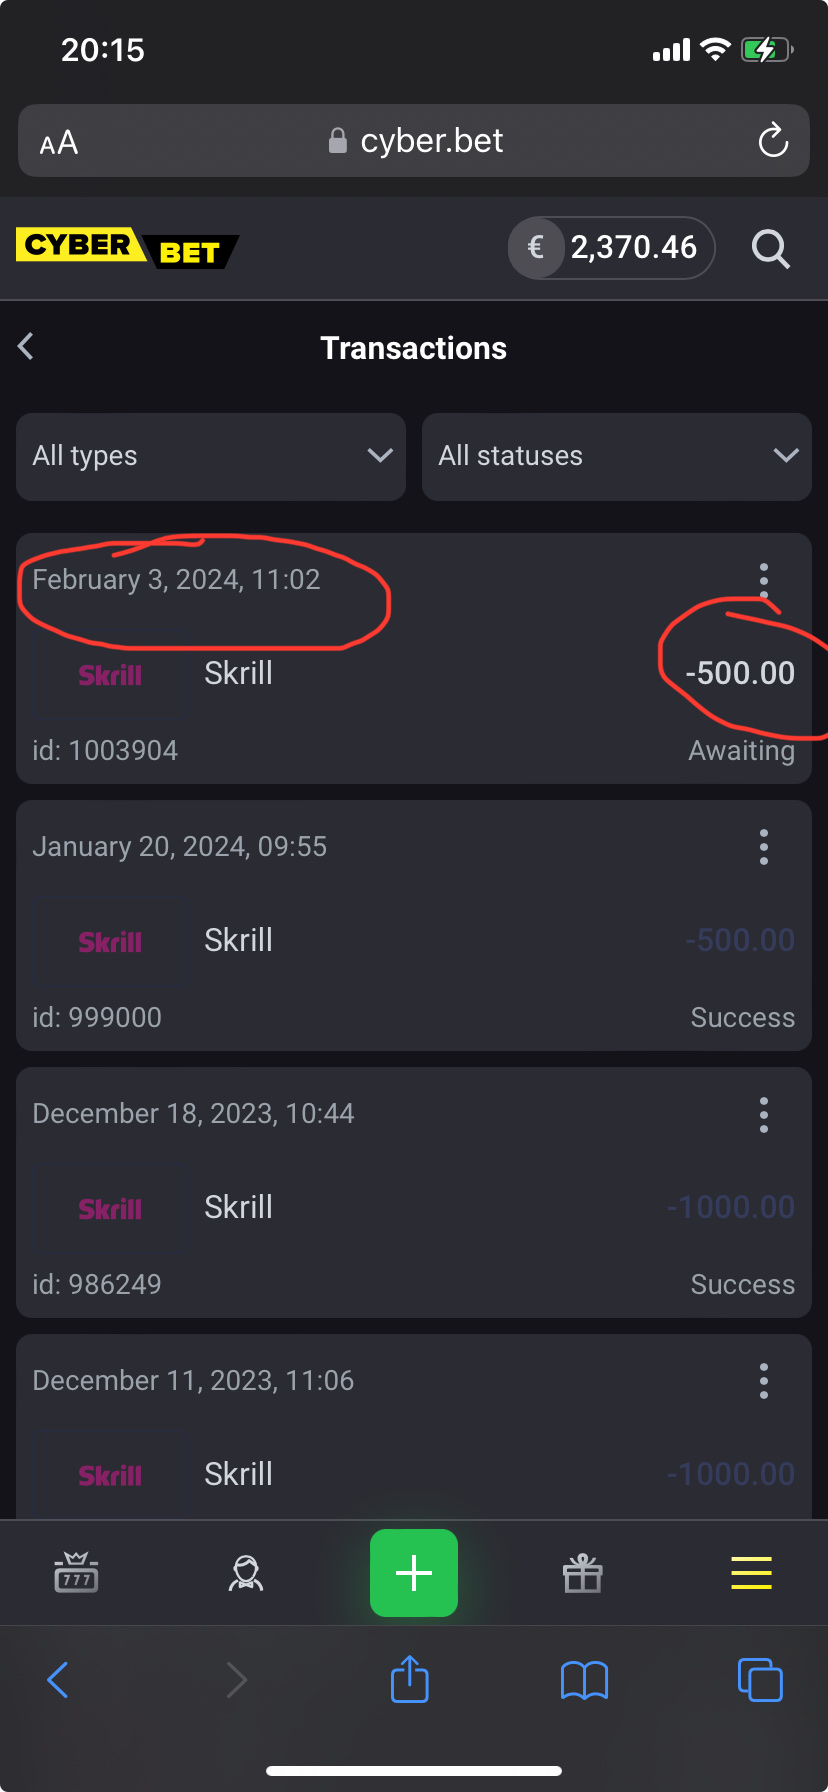Image resolution: width=828 pixels, height=1792 pixels.
Task: Open options for December 18 transaction
Action: (764, 1114)
